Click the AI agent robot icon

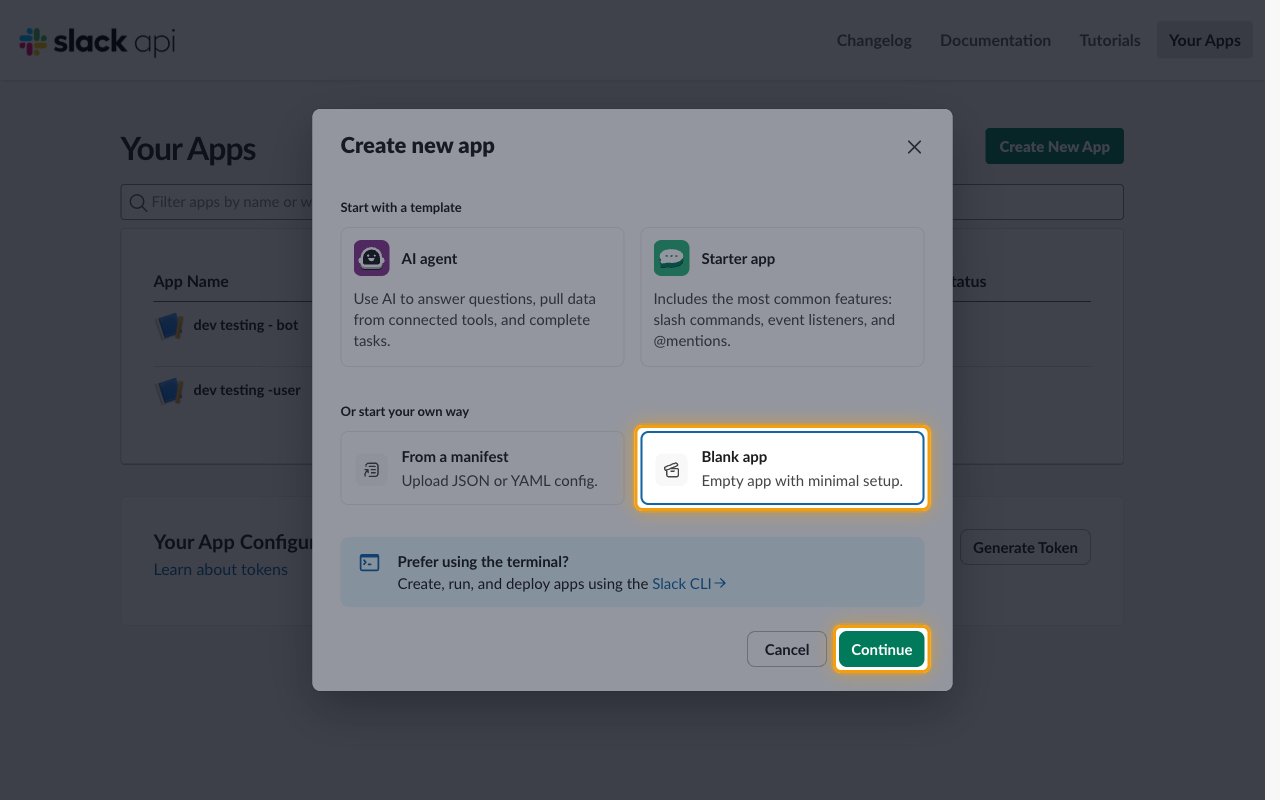coord(372,258)
